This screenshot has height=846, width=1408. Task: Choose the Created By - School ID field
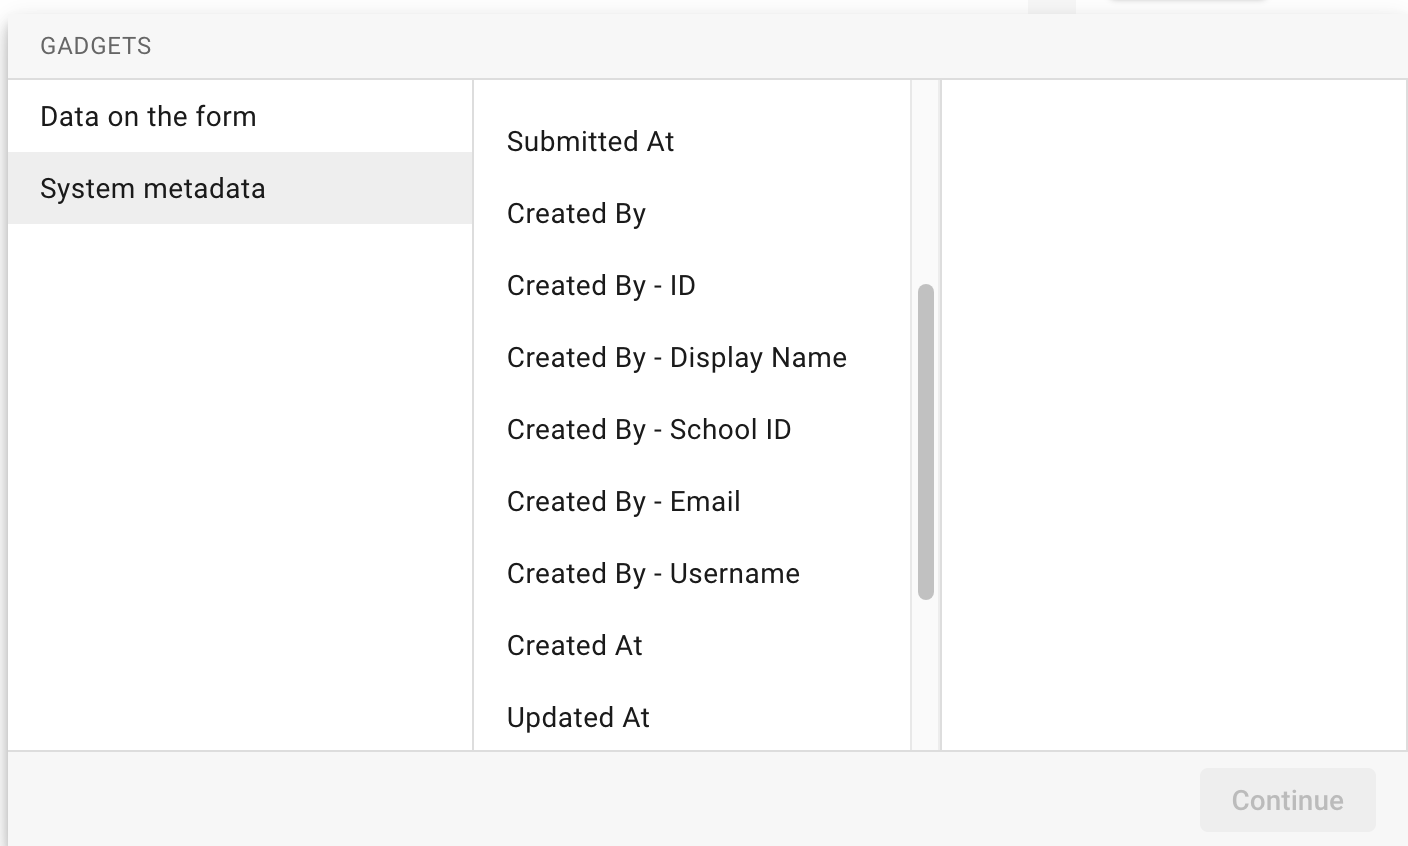(649, 429)
